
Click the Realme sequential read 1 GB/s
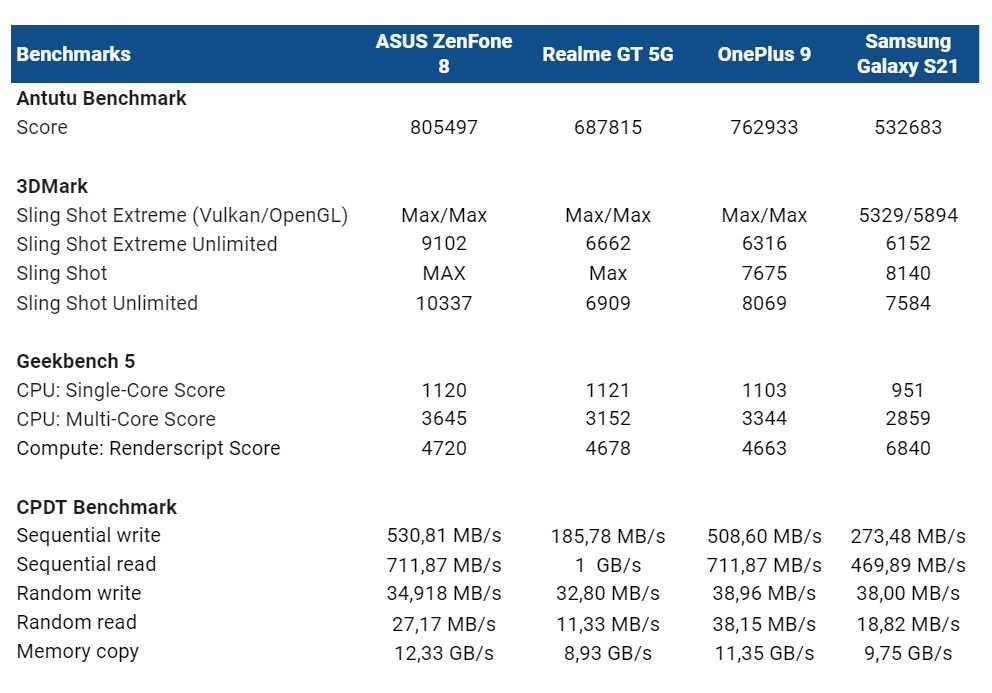[608, 565]
